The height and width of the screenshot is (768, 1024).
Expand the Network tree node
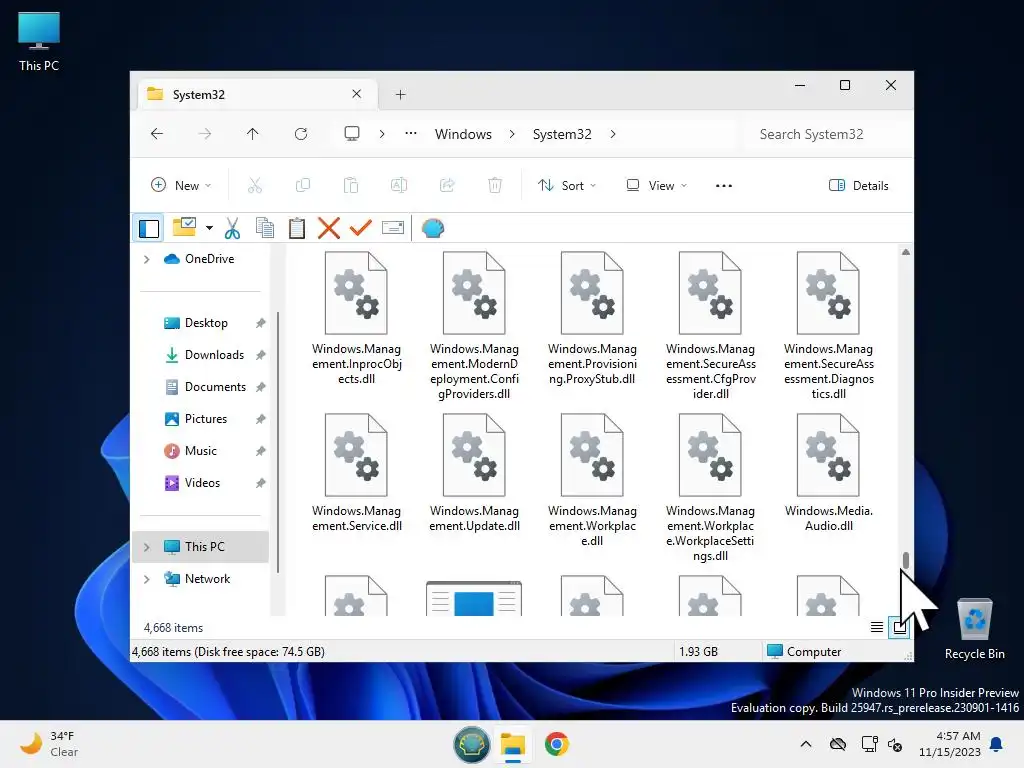(146, 579)
